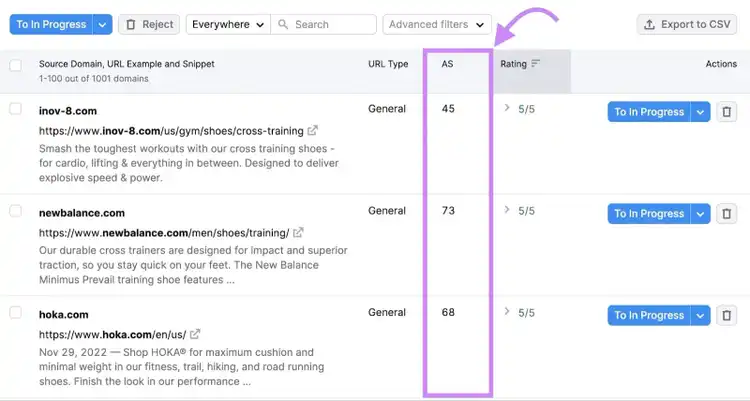Image resolution: width=750 pixels, height=401 pixels.
Task: Open action dropdown for hoka.com row
Action: pos(701,315)
